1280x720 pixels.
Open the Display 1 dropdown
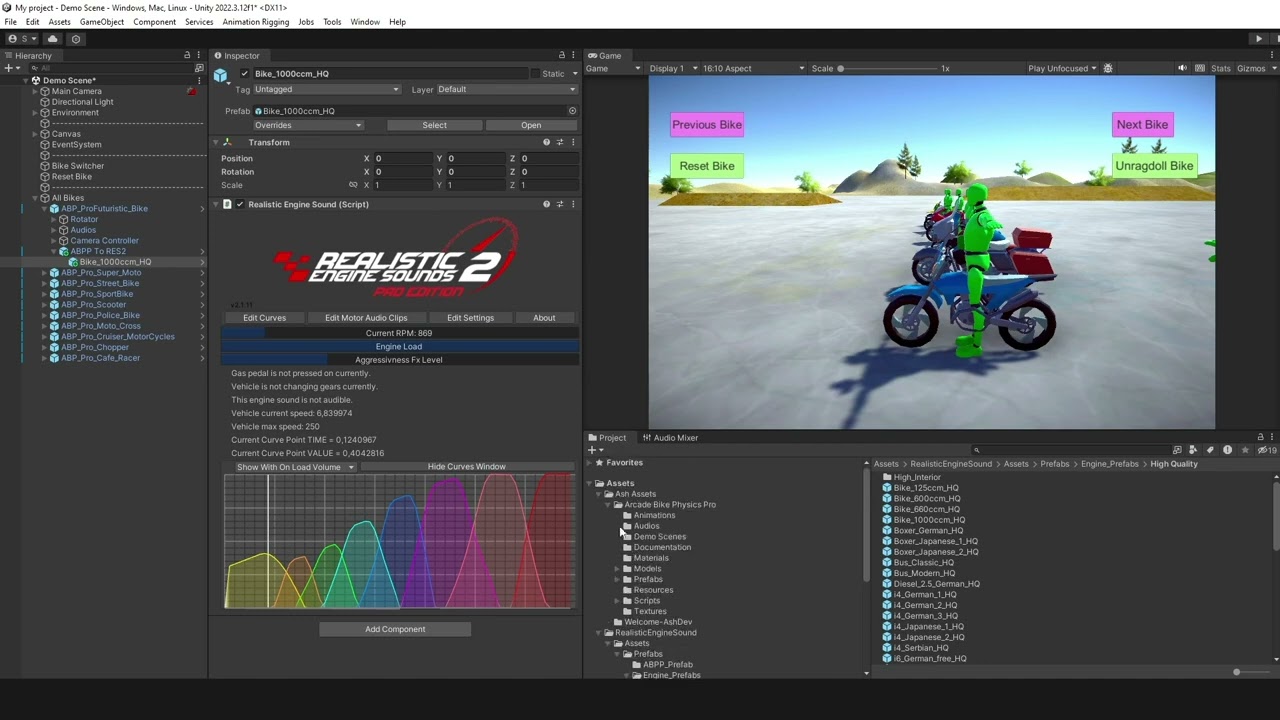(x=672, y=68)
